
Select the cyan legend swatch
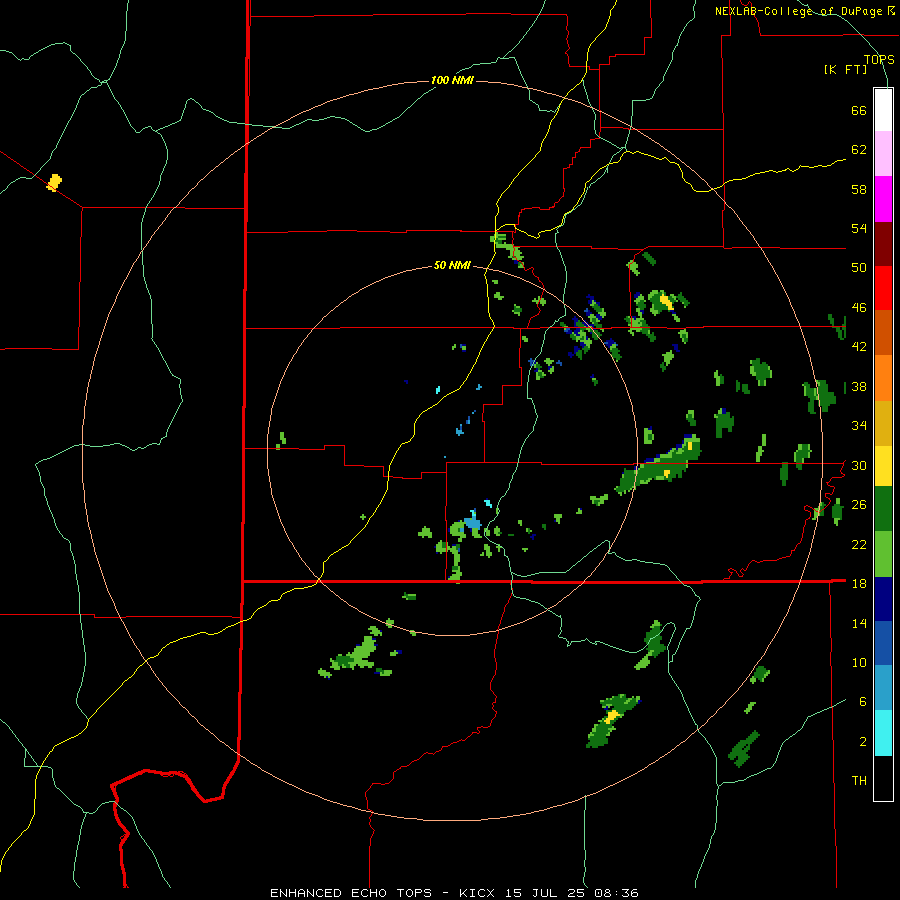click(x=883, y=733)
